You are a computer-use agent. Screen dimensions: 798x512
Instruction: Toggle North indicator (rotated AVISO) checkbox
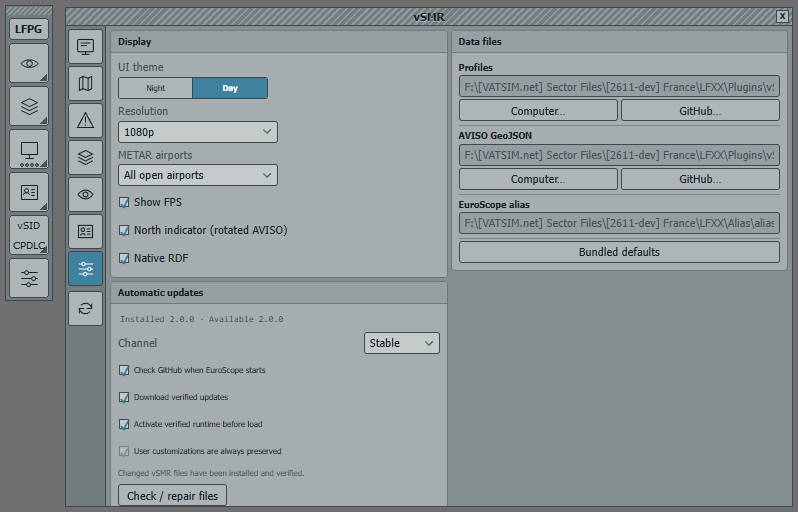124,231
